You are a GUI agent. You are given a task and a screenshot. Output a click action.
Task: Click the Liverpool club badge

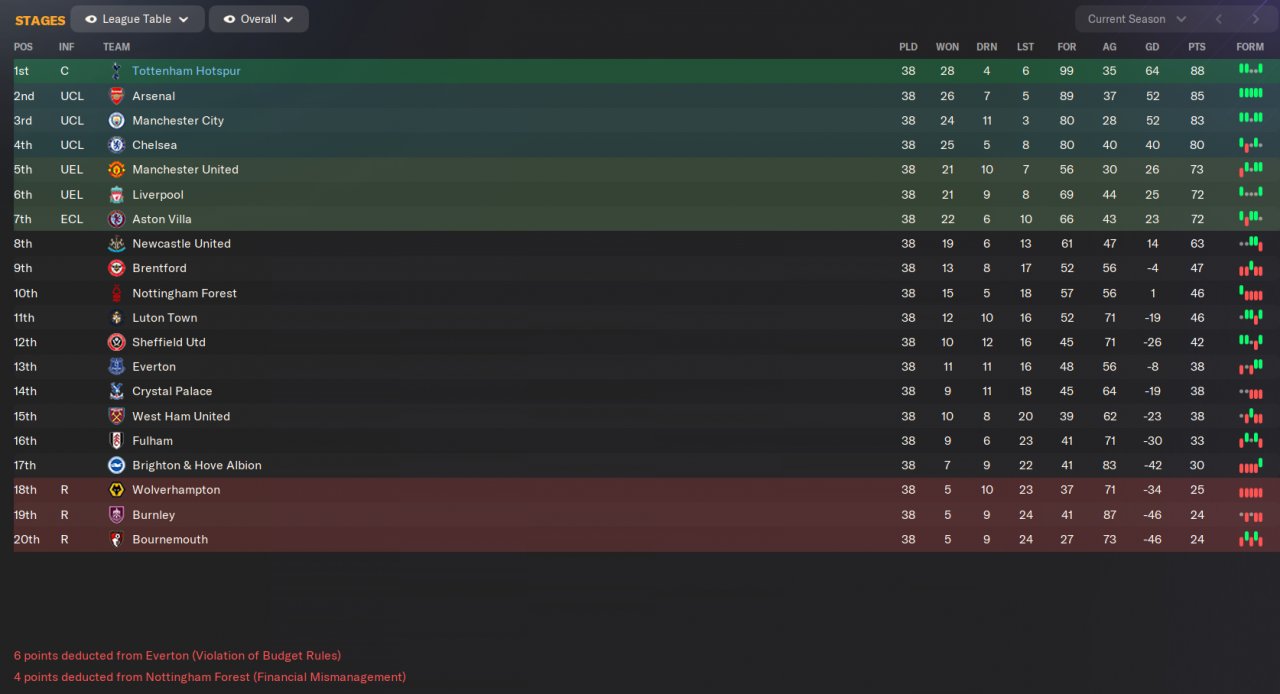coord(116,194)
